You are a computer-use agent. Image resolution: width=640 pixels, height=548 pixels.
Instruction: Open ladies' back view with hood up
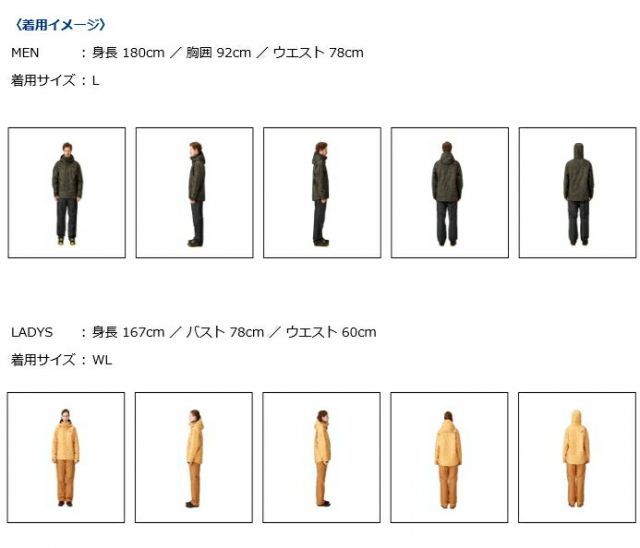[x=577, y=457]
